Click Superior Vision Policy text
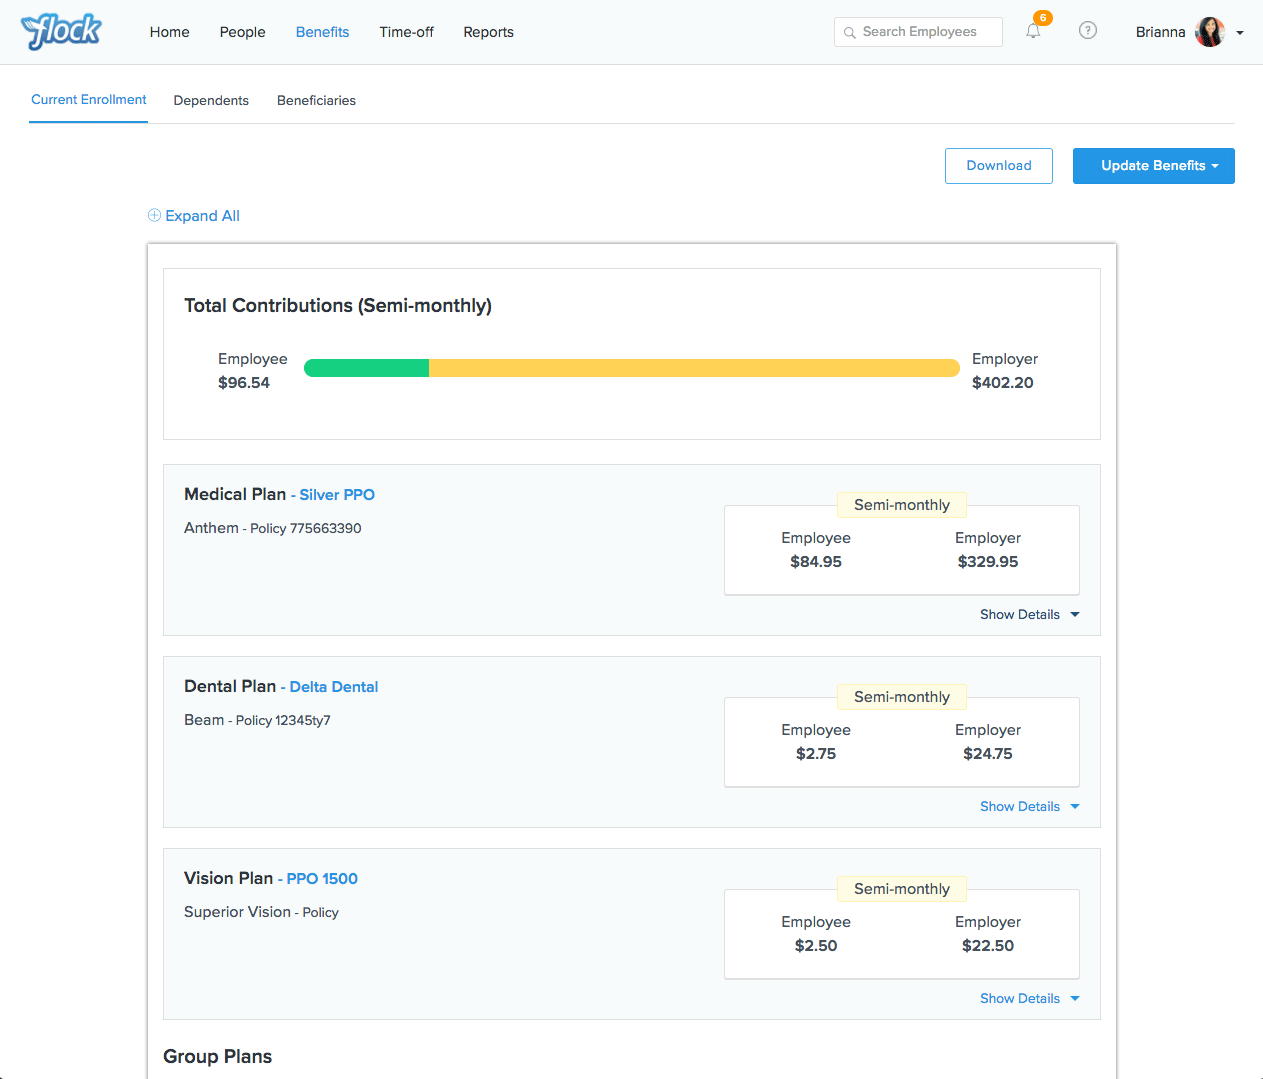 (x=261, y=912)
